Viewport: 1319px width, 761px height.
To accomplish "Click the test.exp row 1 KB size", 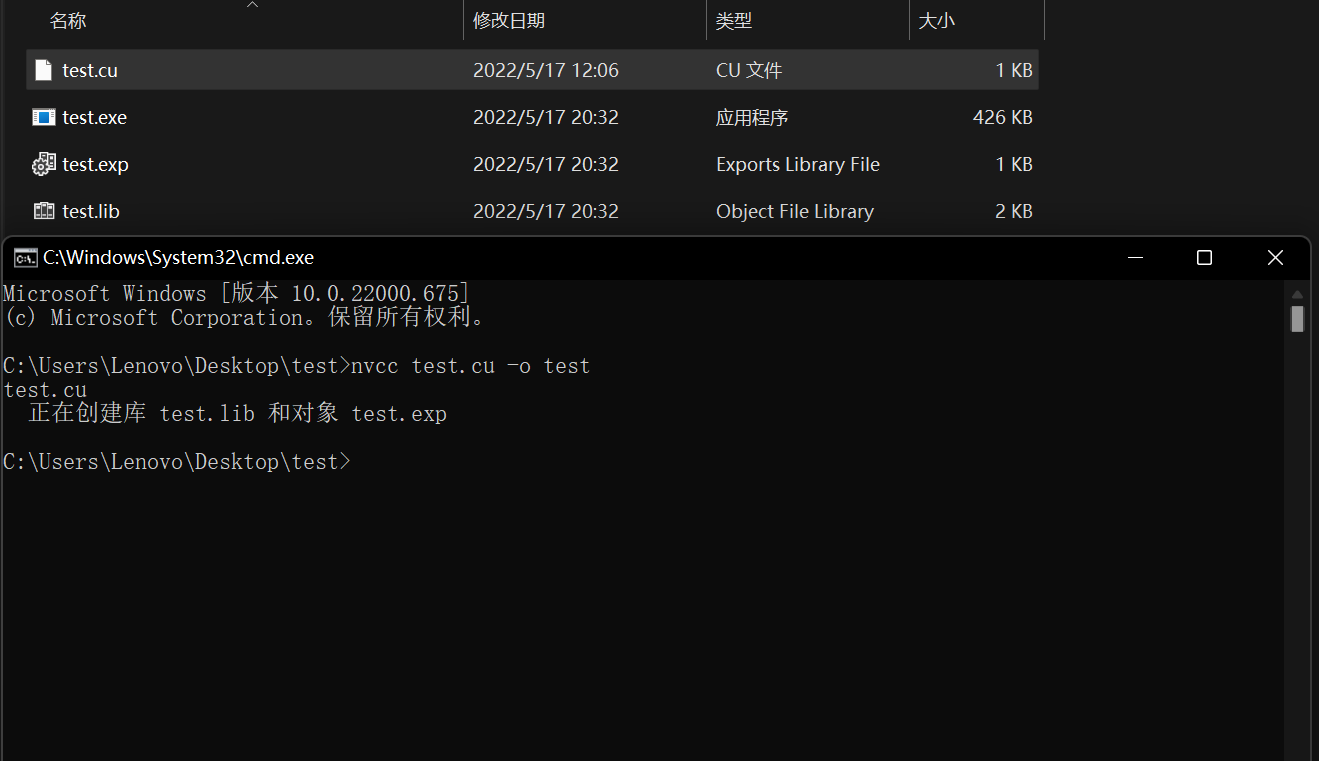I will point(1014,164).
